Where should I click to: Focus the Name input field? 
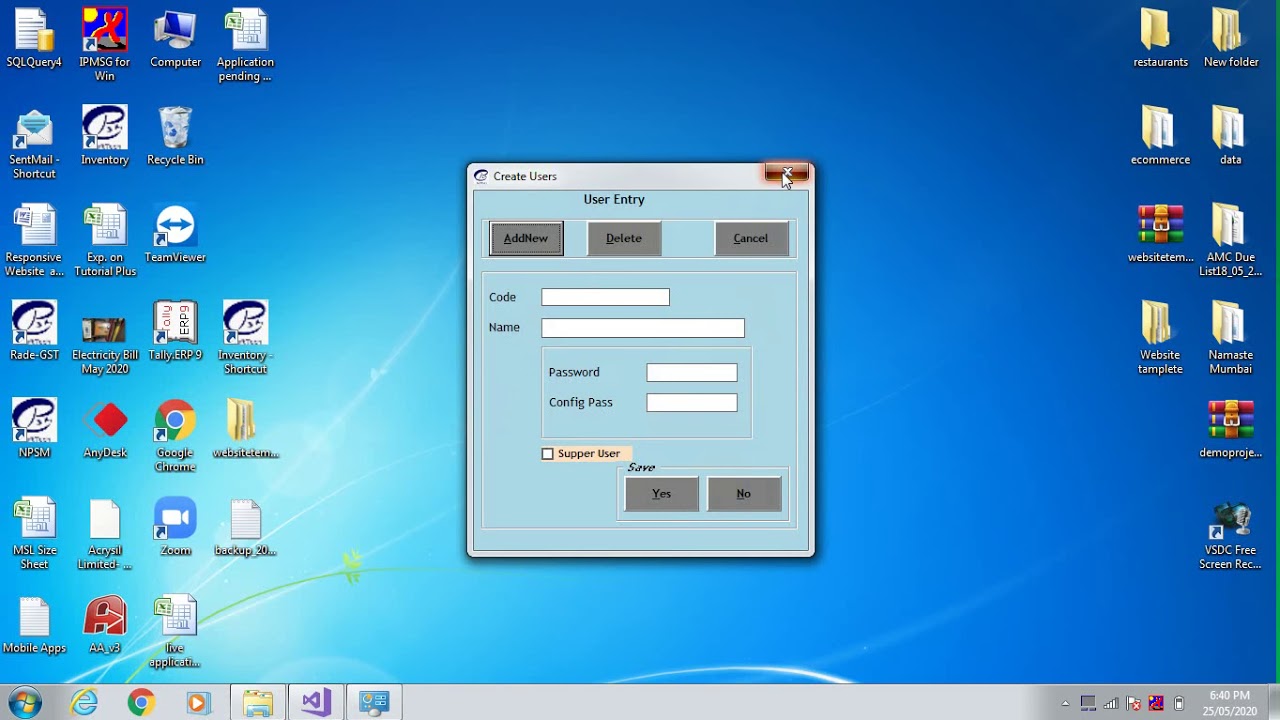(643, 327)
